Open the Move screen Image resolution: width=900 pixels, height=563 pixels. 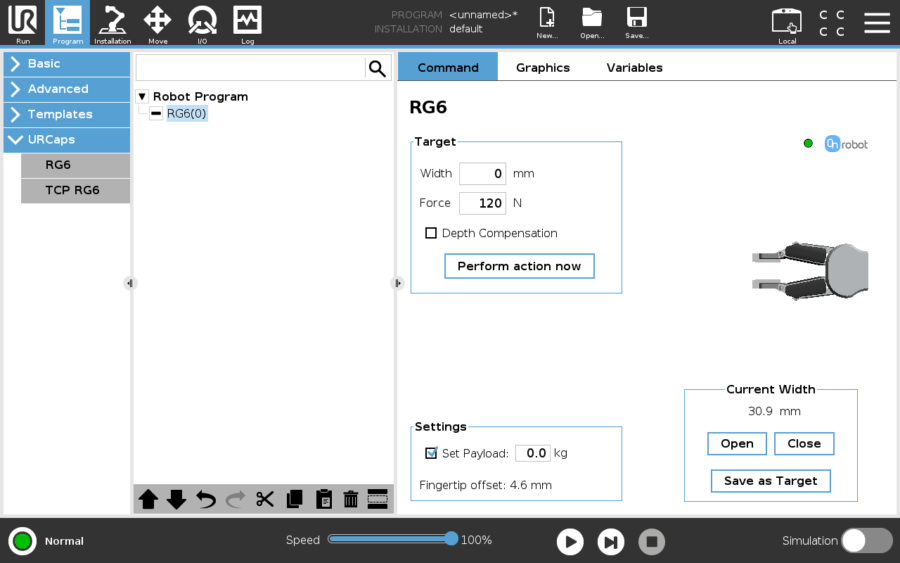point(157,23)
